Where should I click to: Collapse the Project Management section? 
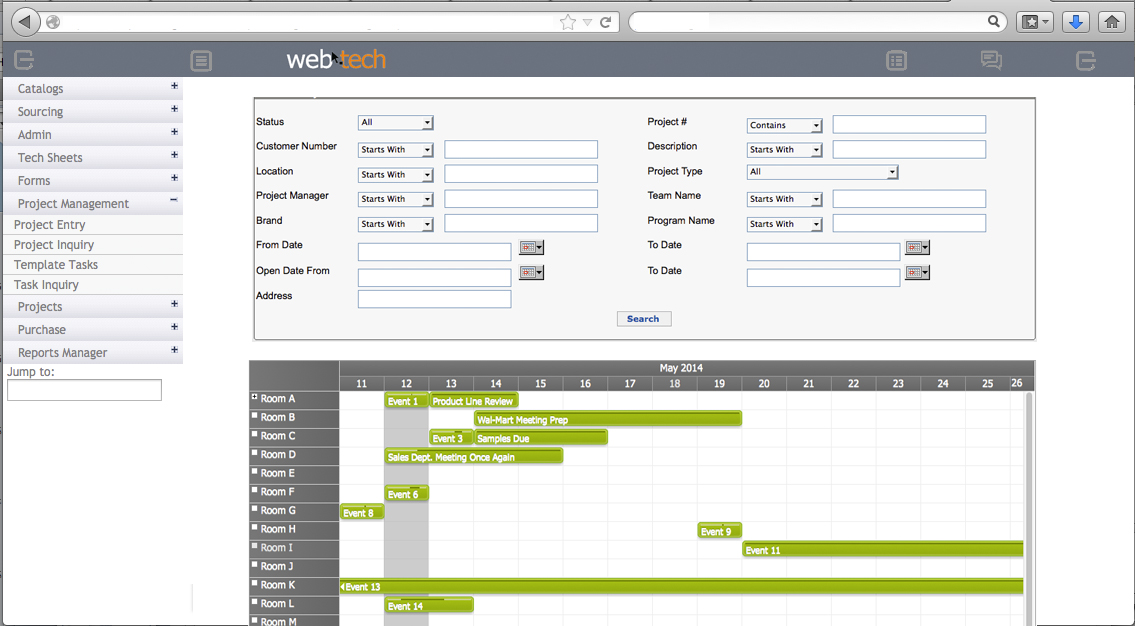[x=174, y=200]
